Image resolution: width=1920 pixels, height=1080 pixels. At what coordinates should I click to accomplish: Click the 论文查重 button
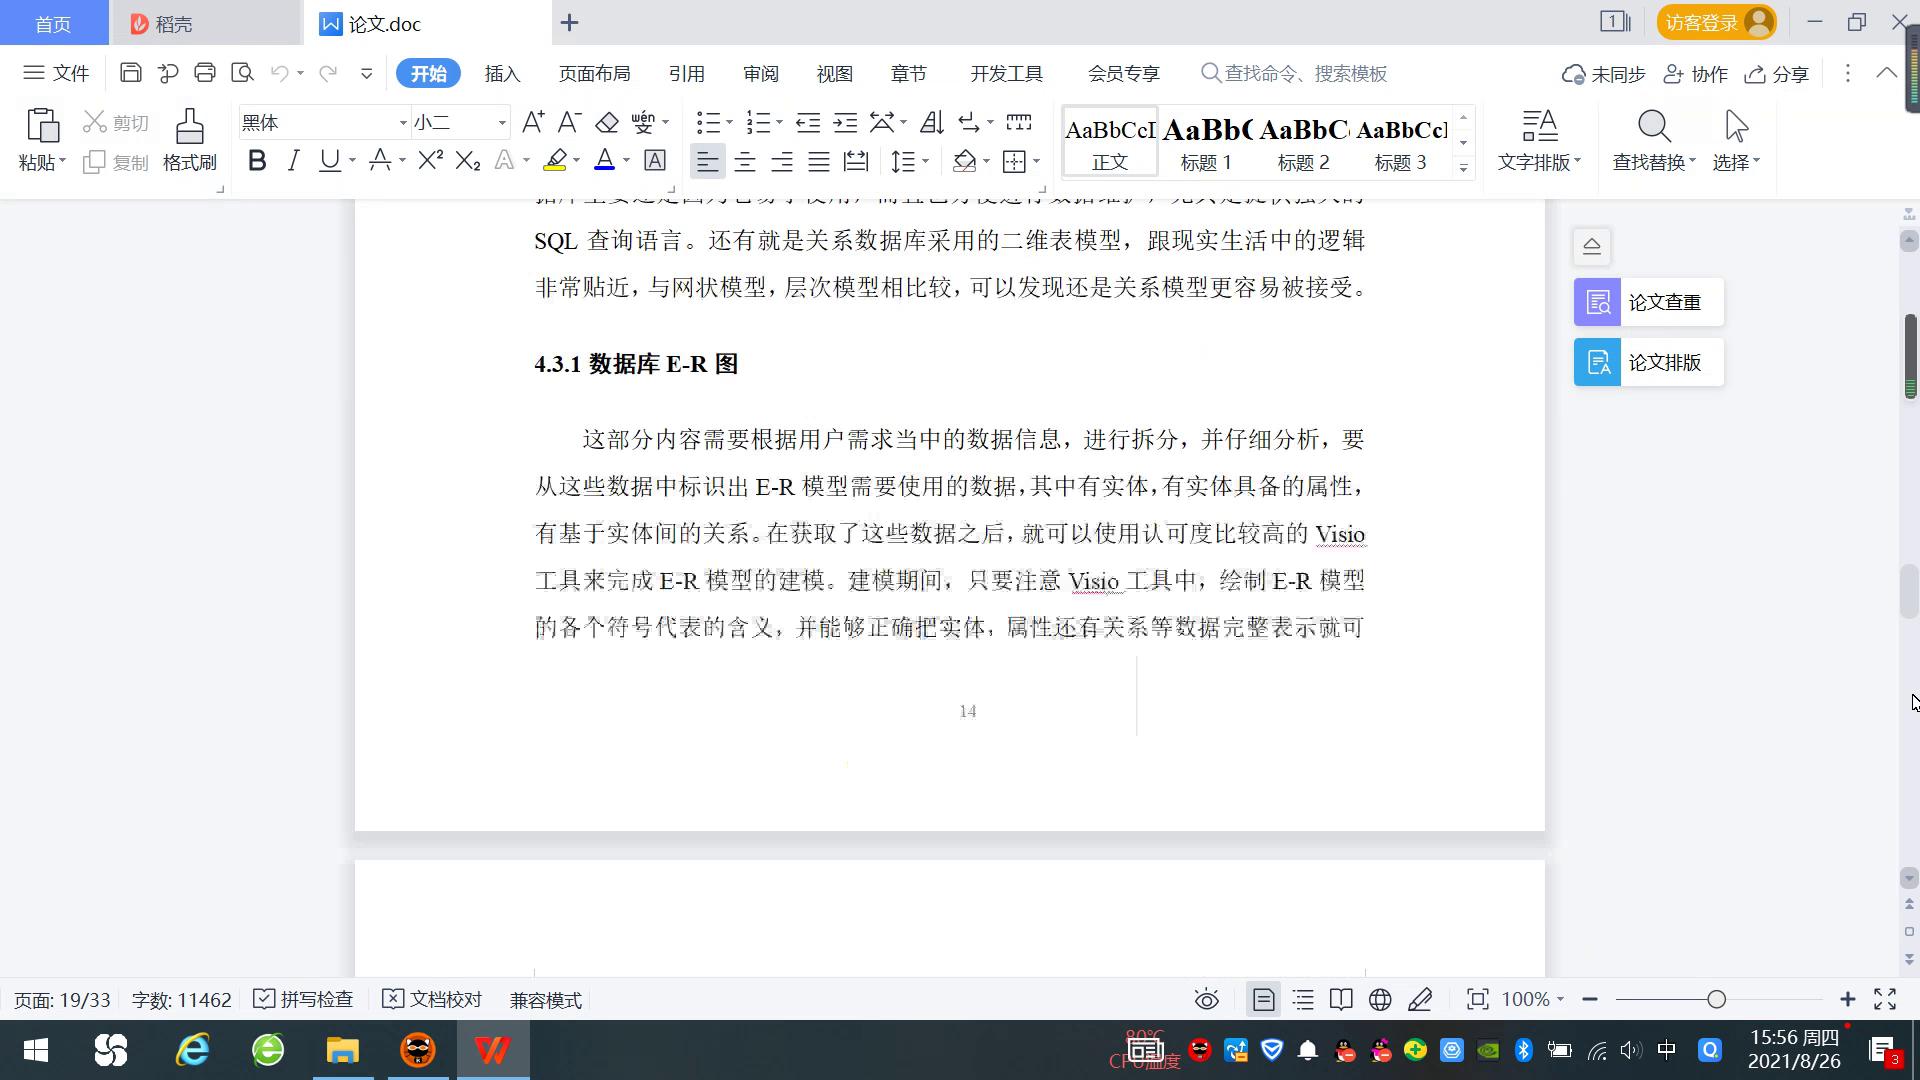pos(1648,302)
